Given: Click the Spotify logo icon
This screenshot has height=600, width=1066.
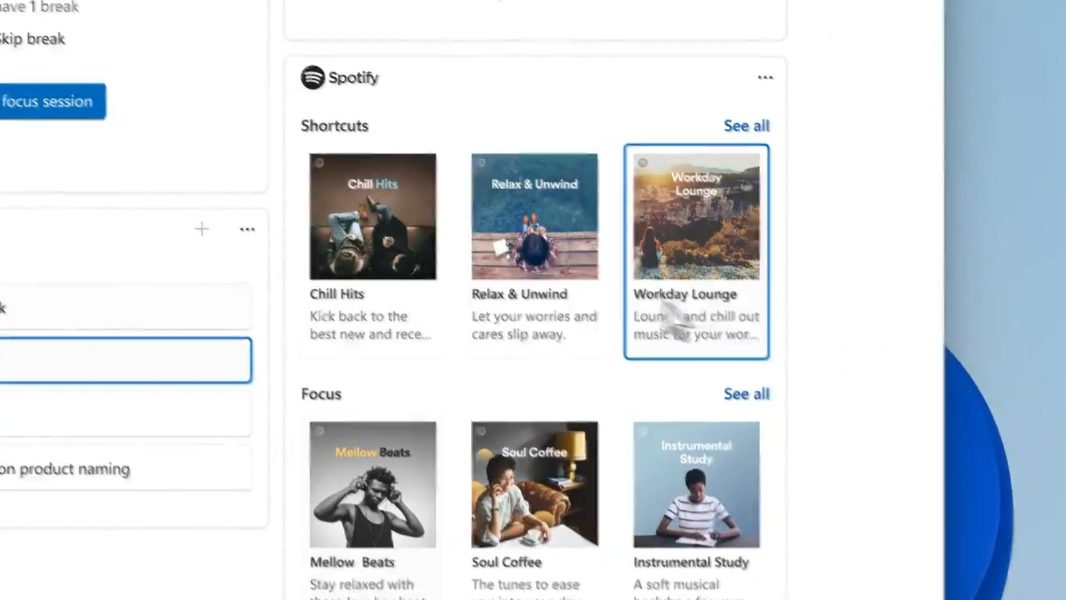Looking at the screenshot, I should [313, 78].
